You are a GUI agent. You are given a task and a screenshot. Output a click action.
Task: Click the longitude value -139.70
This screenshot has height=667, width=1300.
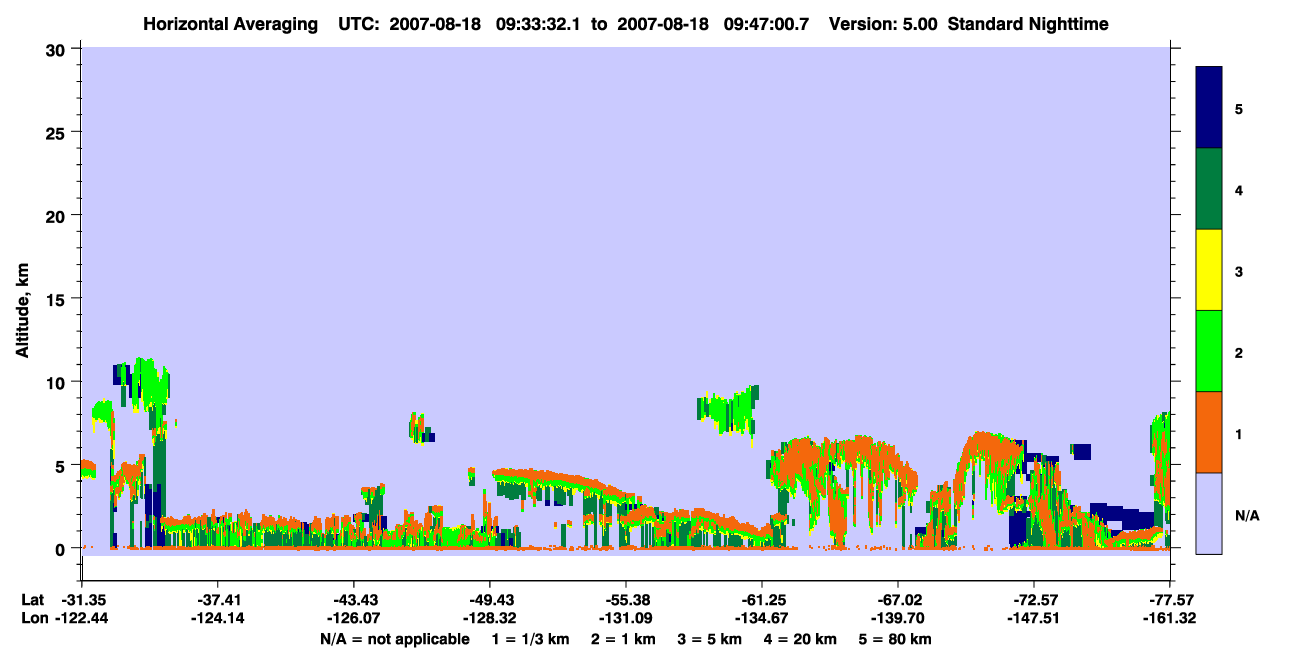point(898,619)
